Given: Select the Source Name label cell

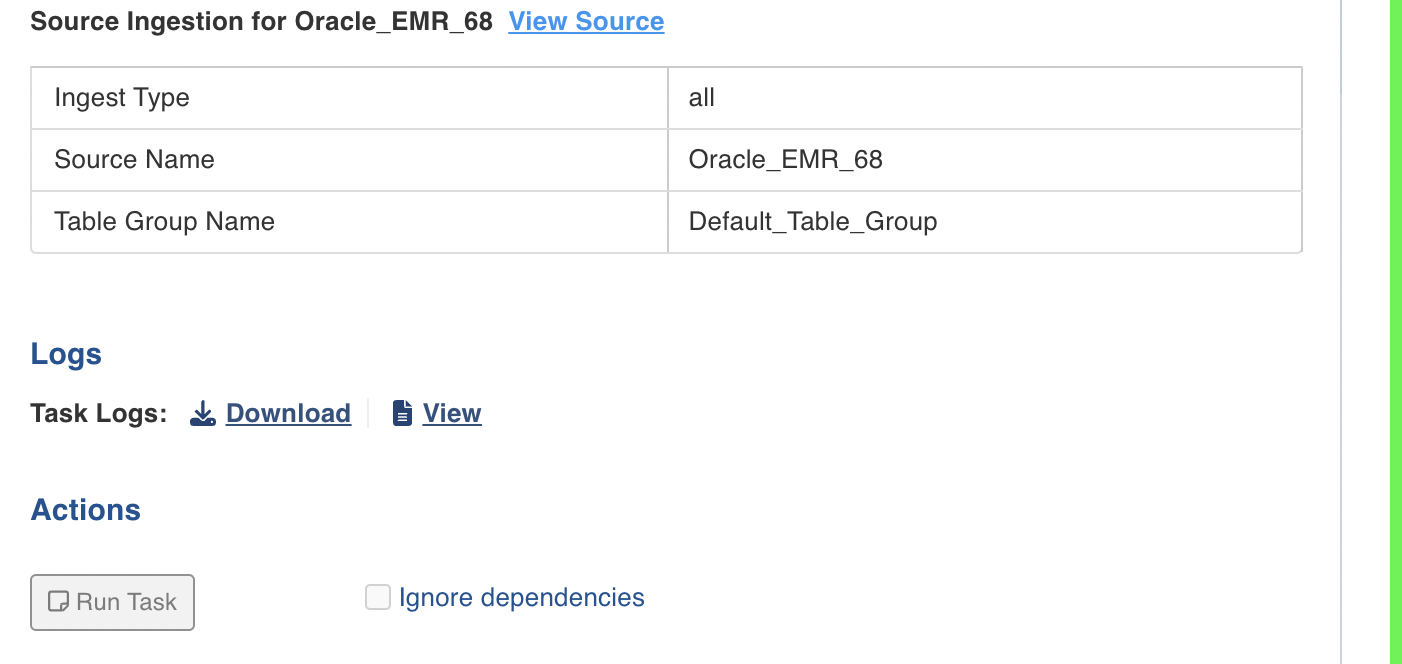Looking at the screenshot, I should tap(350, 160).
